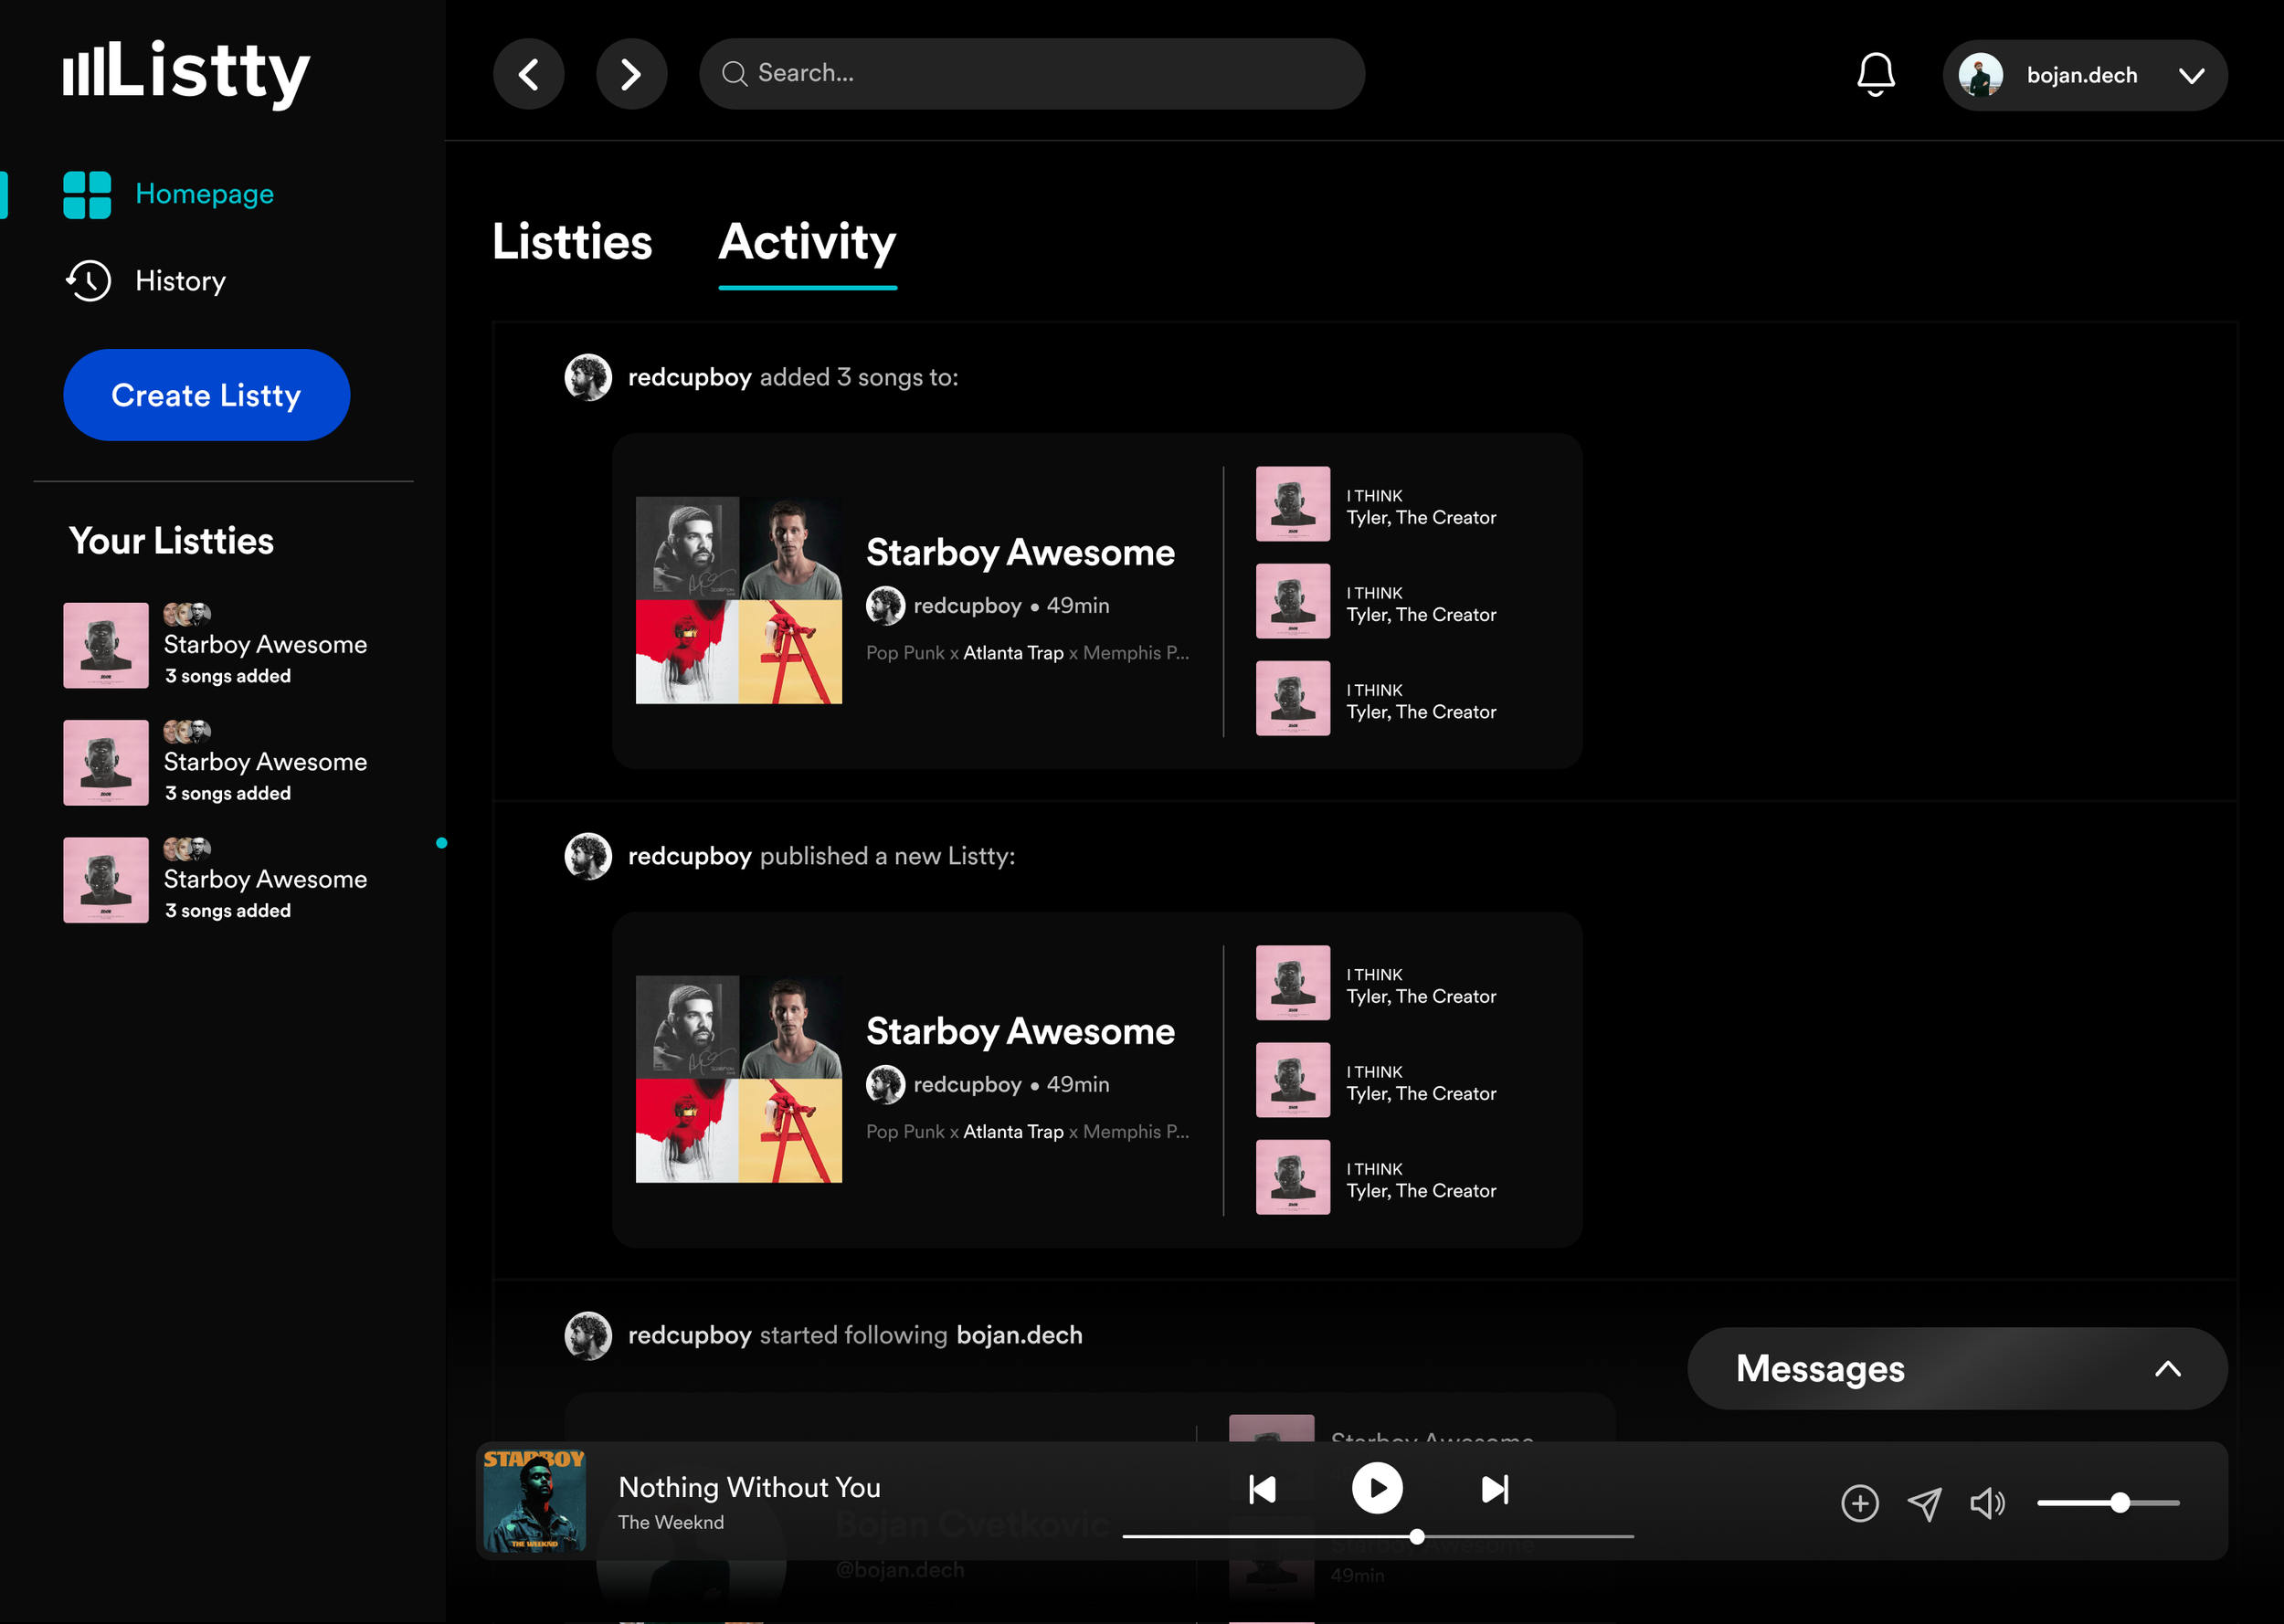Skip to the previous track

tap(1262, 1489)
